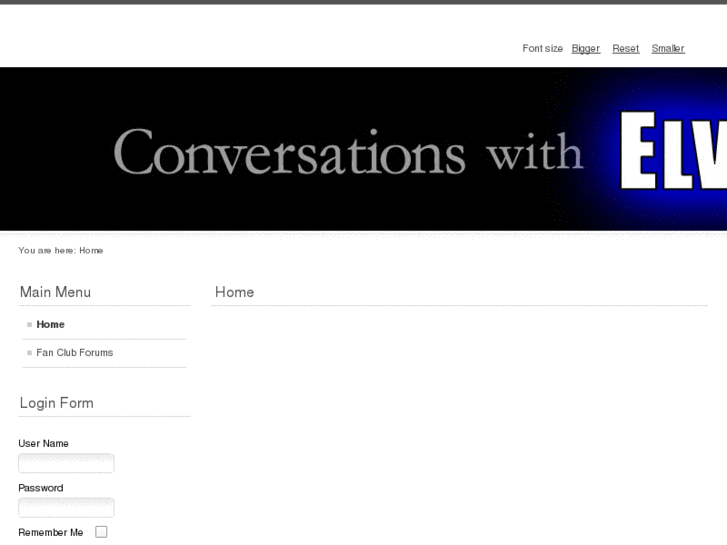Click the Font size label

542,49
